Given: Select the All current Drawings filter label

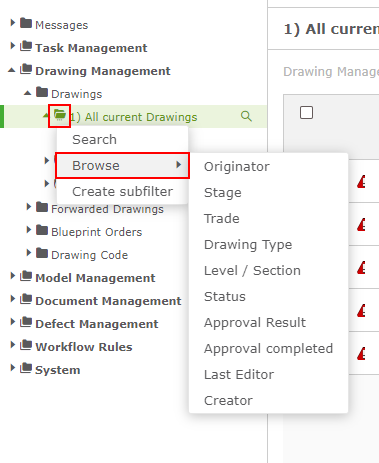Looking at the screenshot, I should point(134,117).
